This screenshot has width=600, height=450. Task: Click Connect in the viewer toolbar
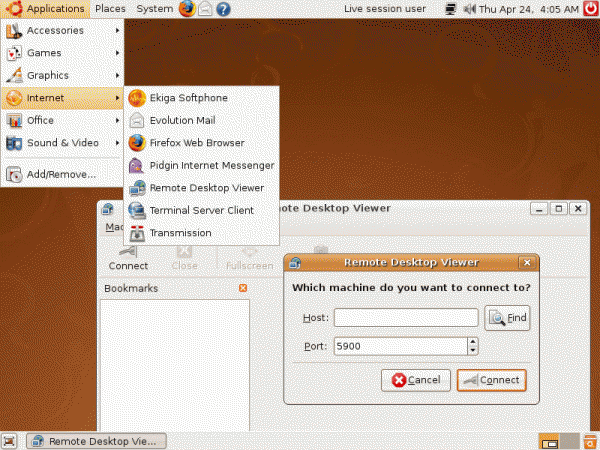point(128,259)
